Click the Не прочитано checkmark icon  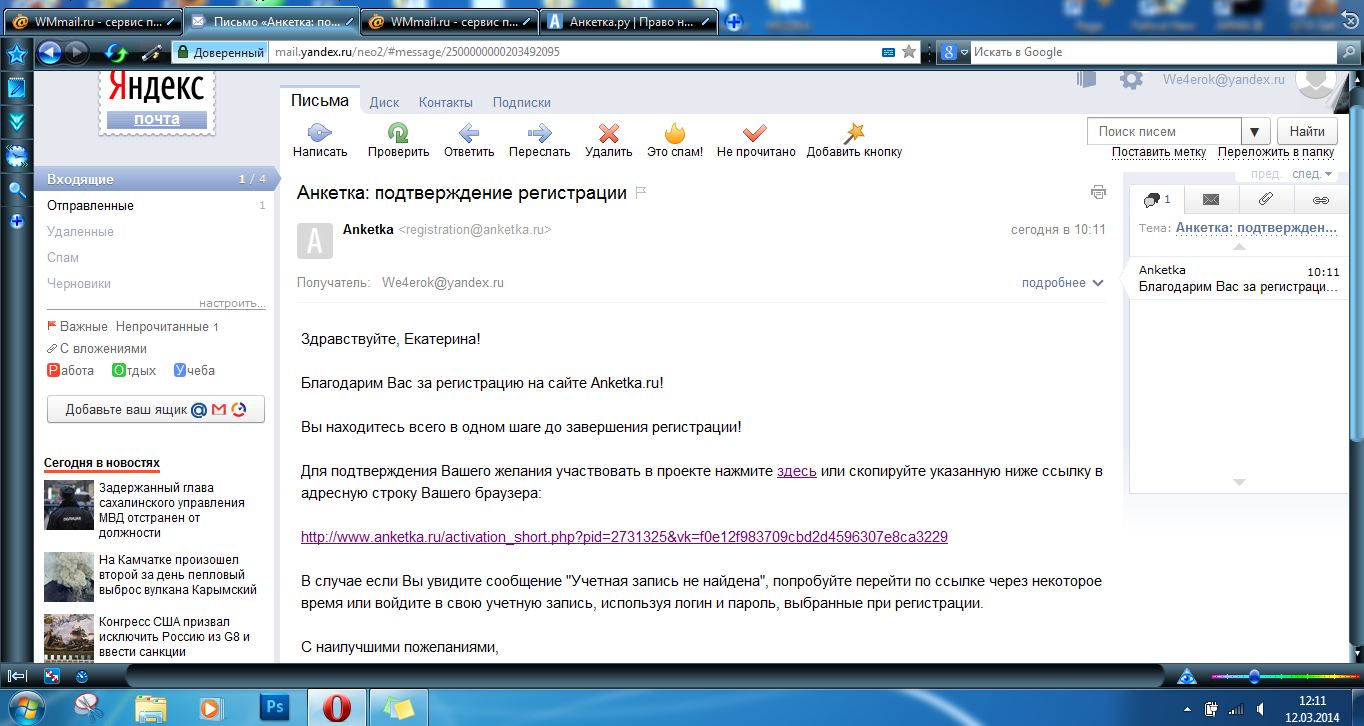(755, 132)
